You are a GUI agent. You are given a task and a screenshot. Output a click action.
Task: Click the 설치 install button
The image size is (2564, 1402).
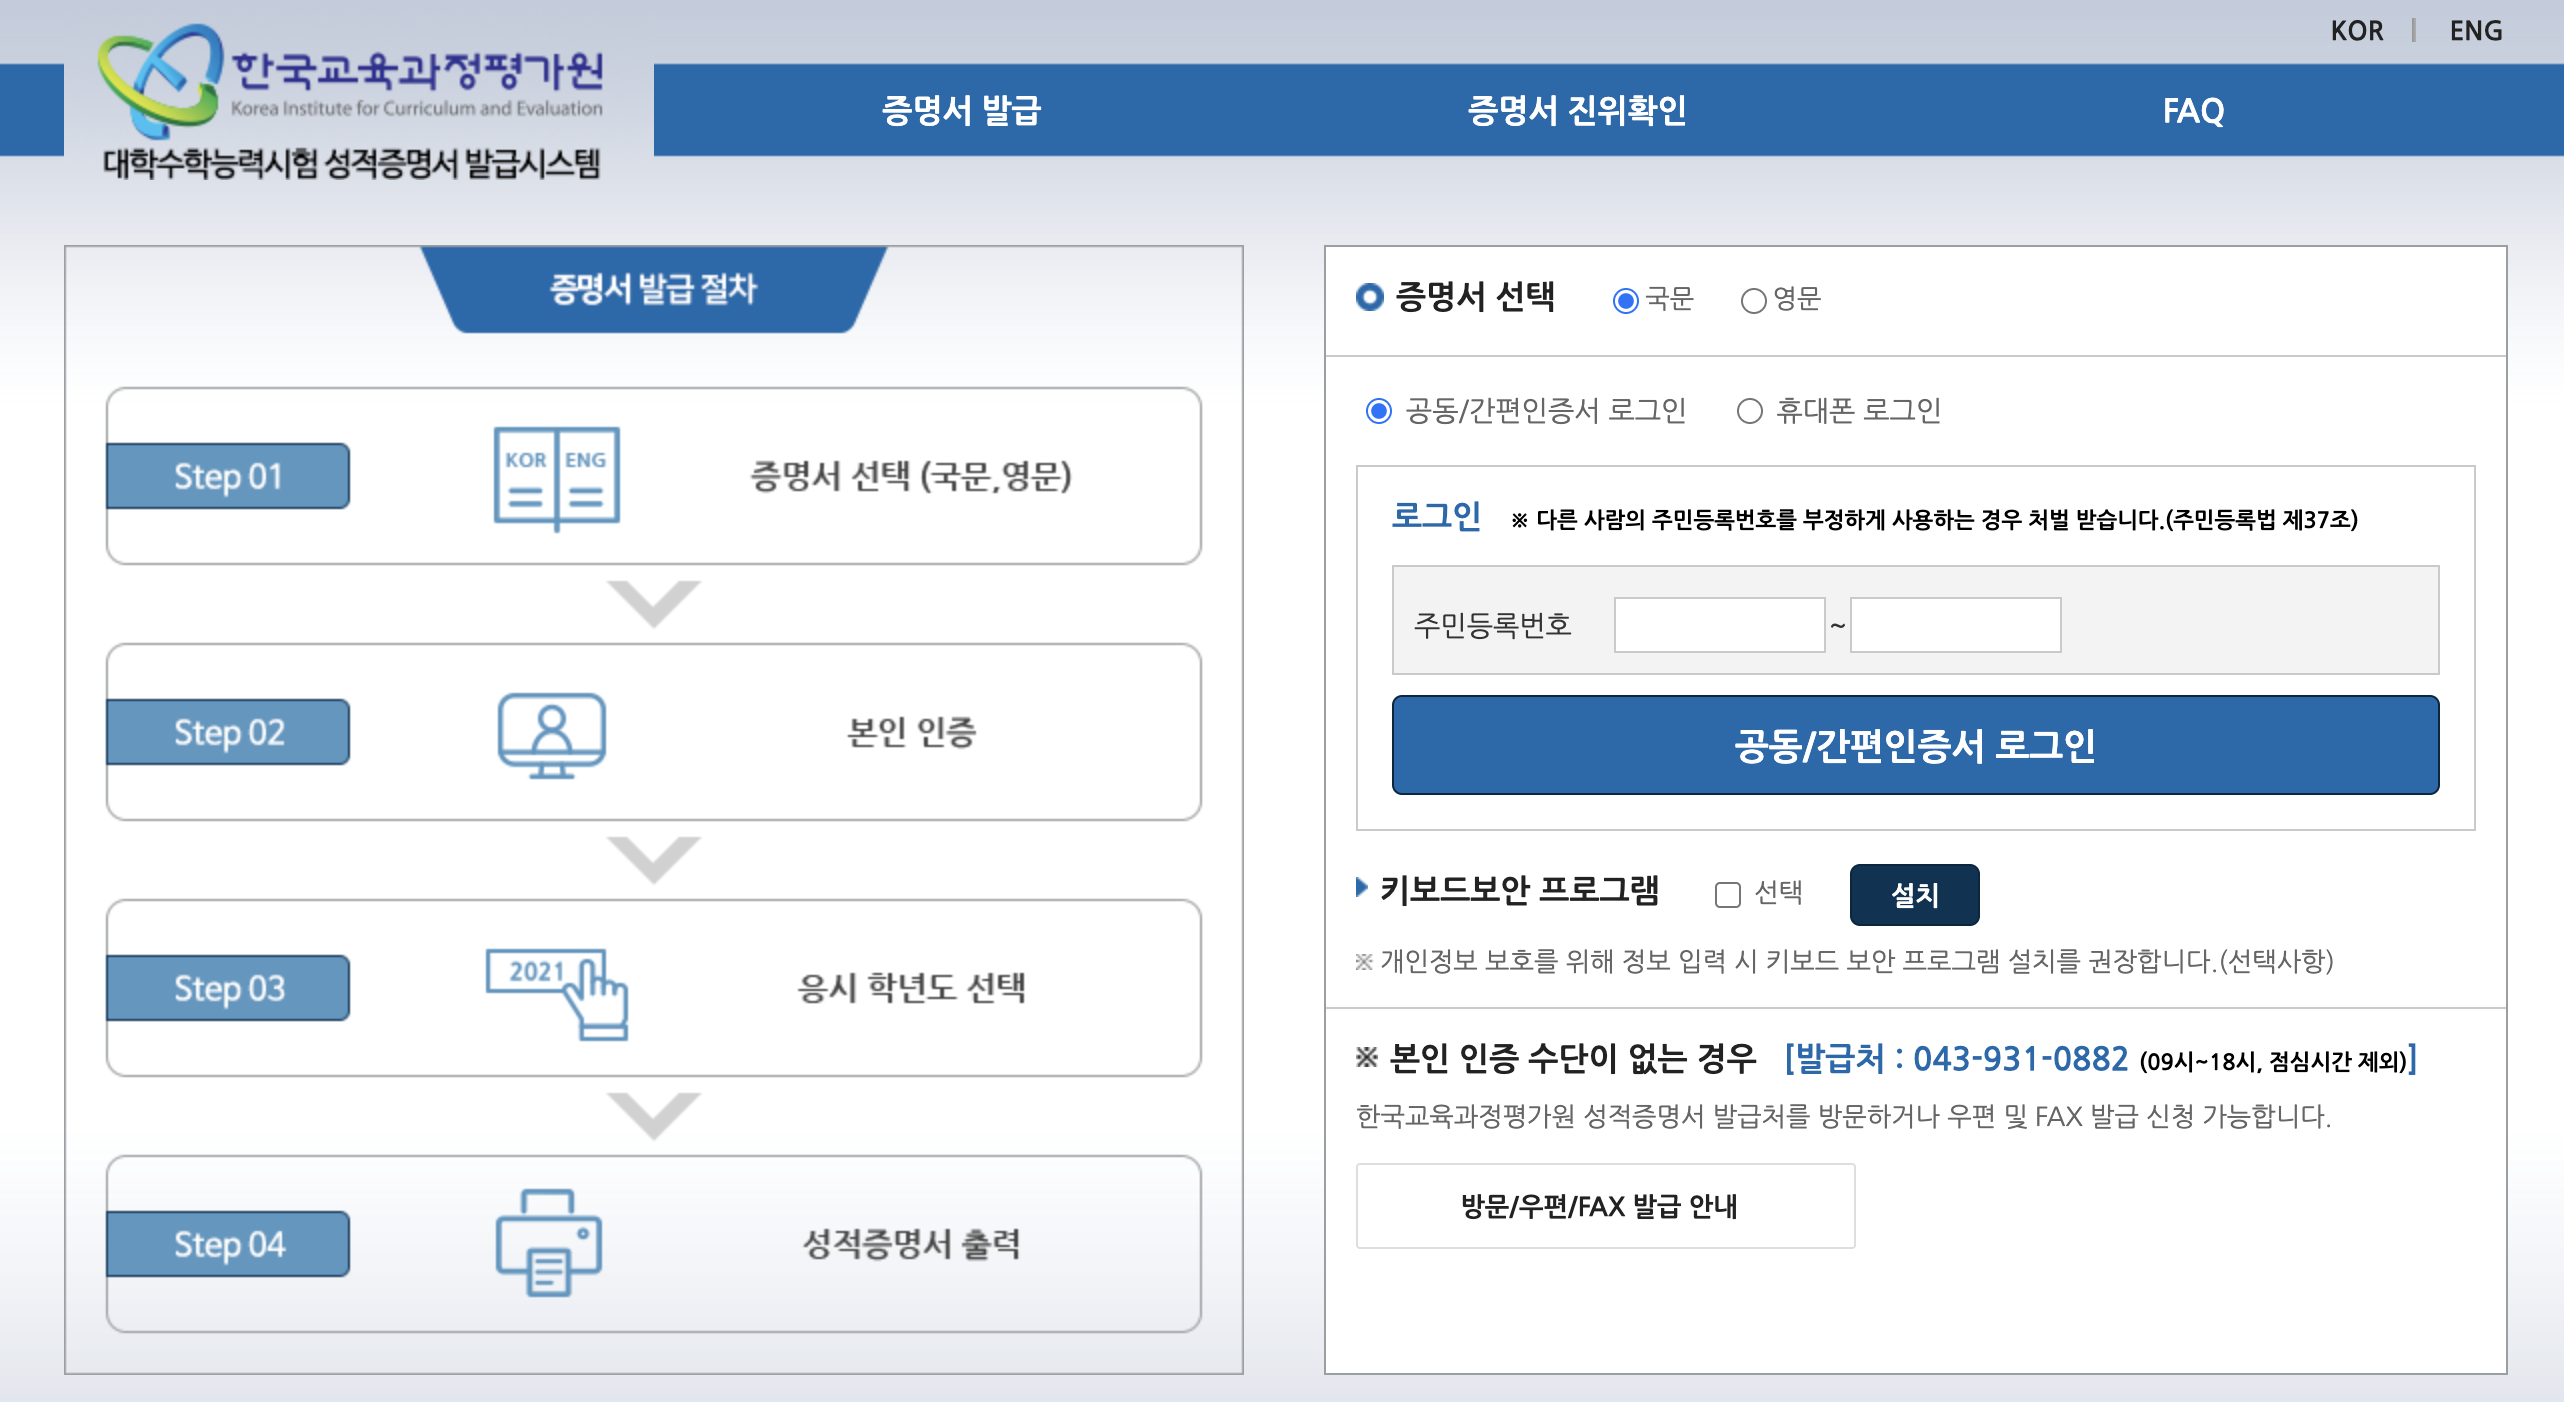(x=1913, y=894)
